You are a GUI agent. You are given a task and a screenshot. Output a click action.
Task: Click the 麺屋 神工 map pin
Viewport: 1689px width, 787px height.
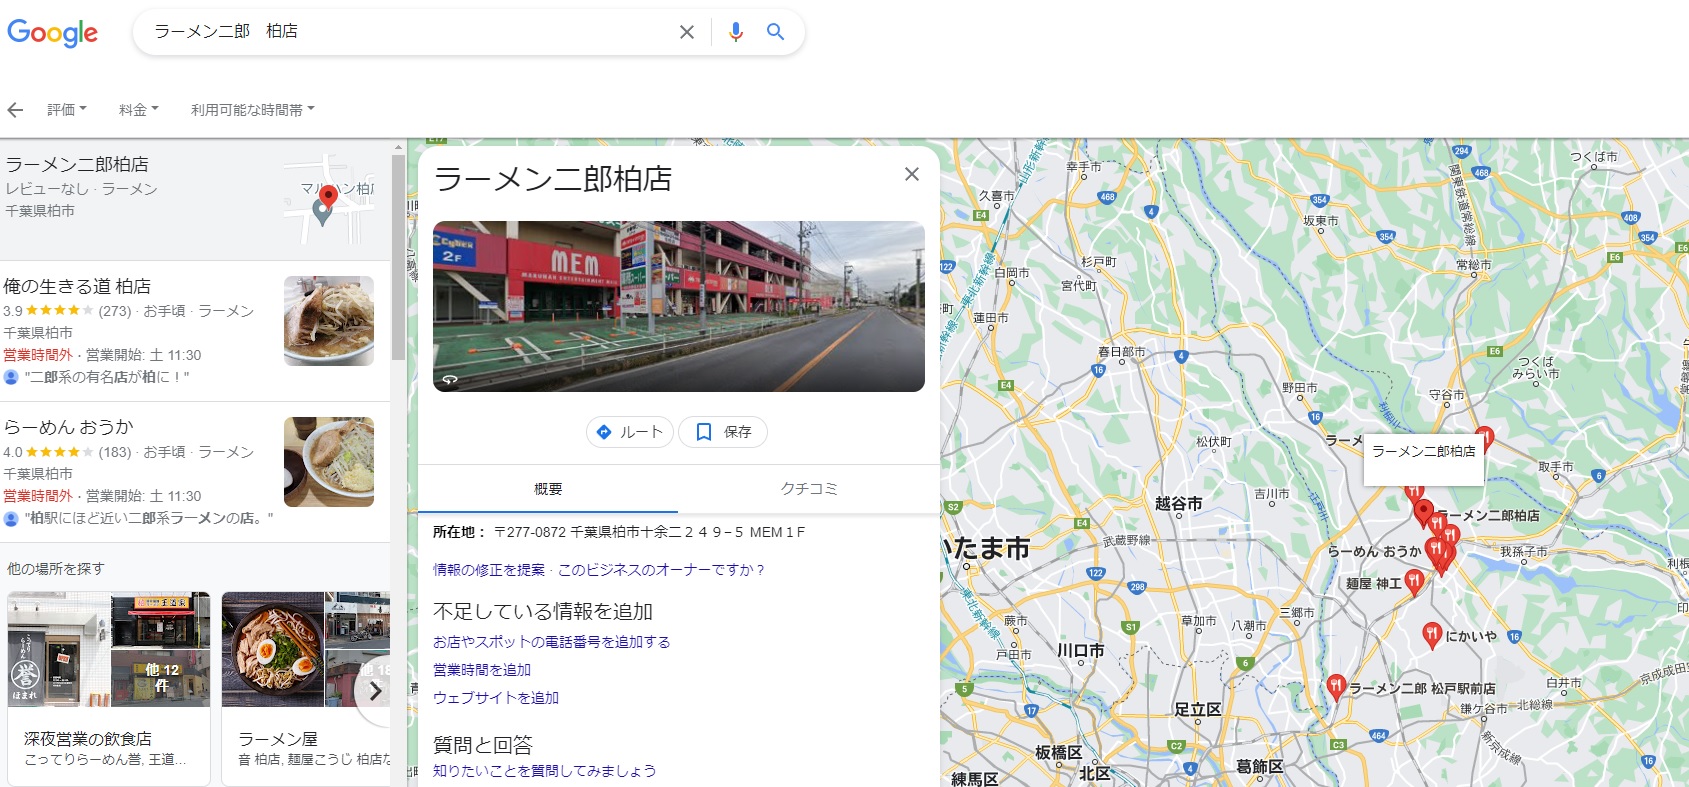pyautogui.click(x=1414, y=581)
